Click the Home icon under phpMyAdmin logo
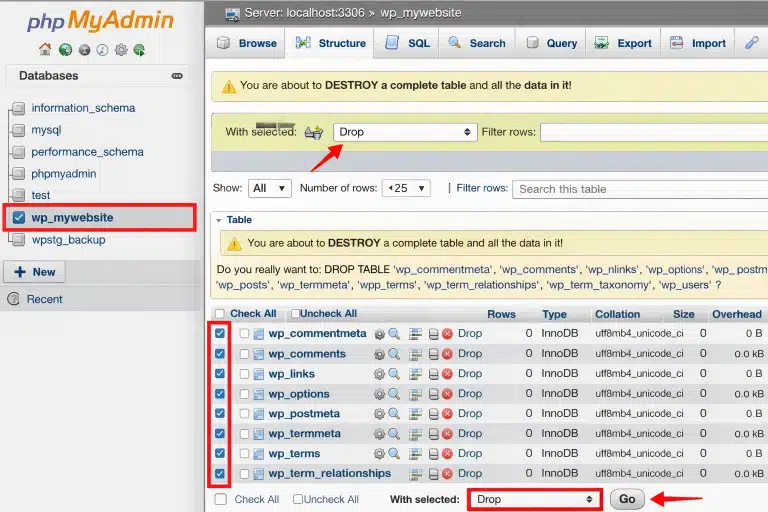This screenshot has width=768, height=512. coord(45,49)
